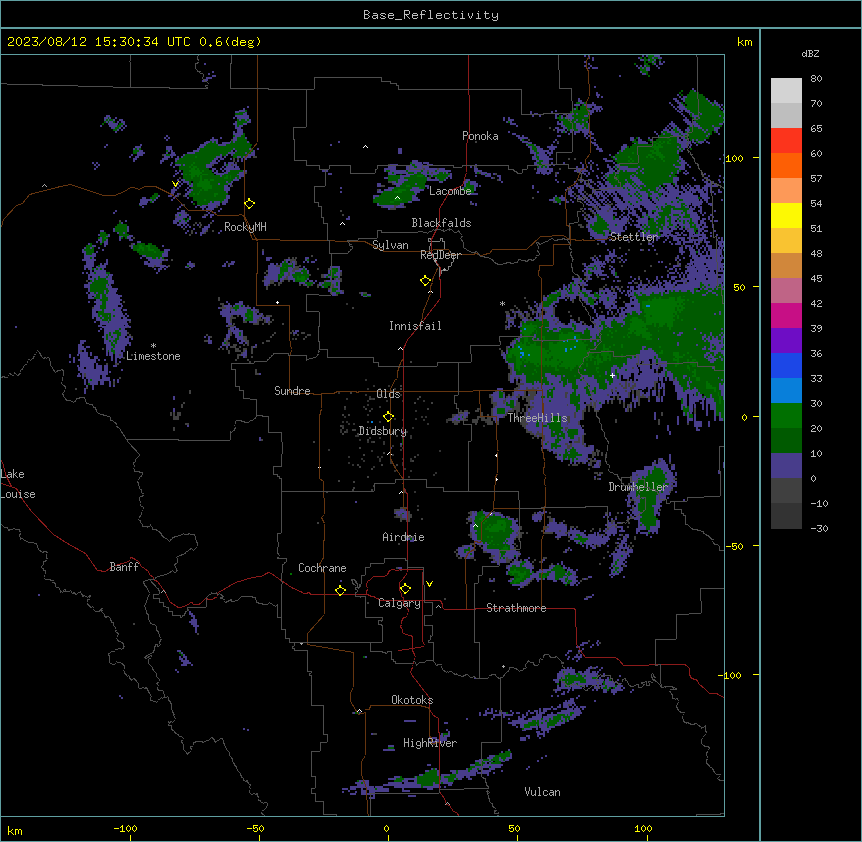Click the magenta 39-42 dBZ legend swatch

(786, 315)
